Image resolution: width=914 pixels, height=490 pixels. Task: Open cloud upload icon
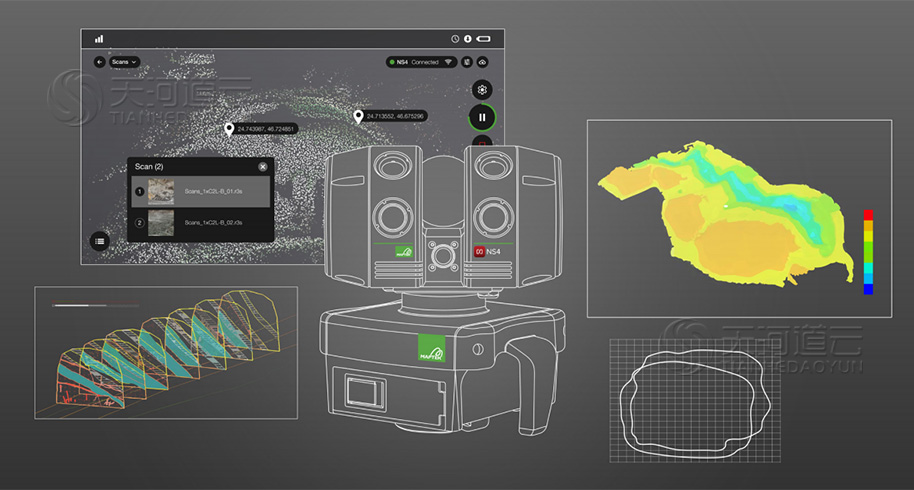(483, 62)
